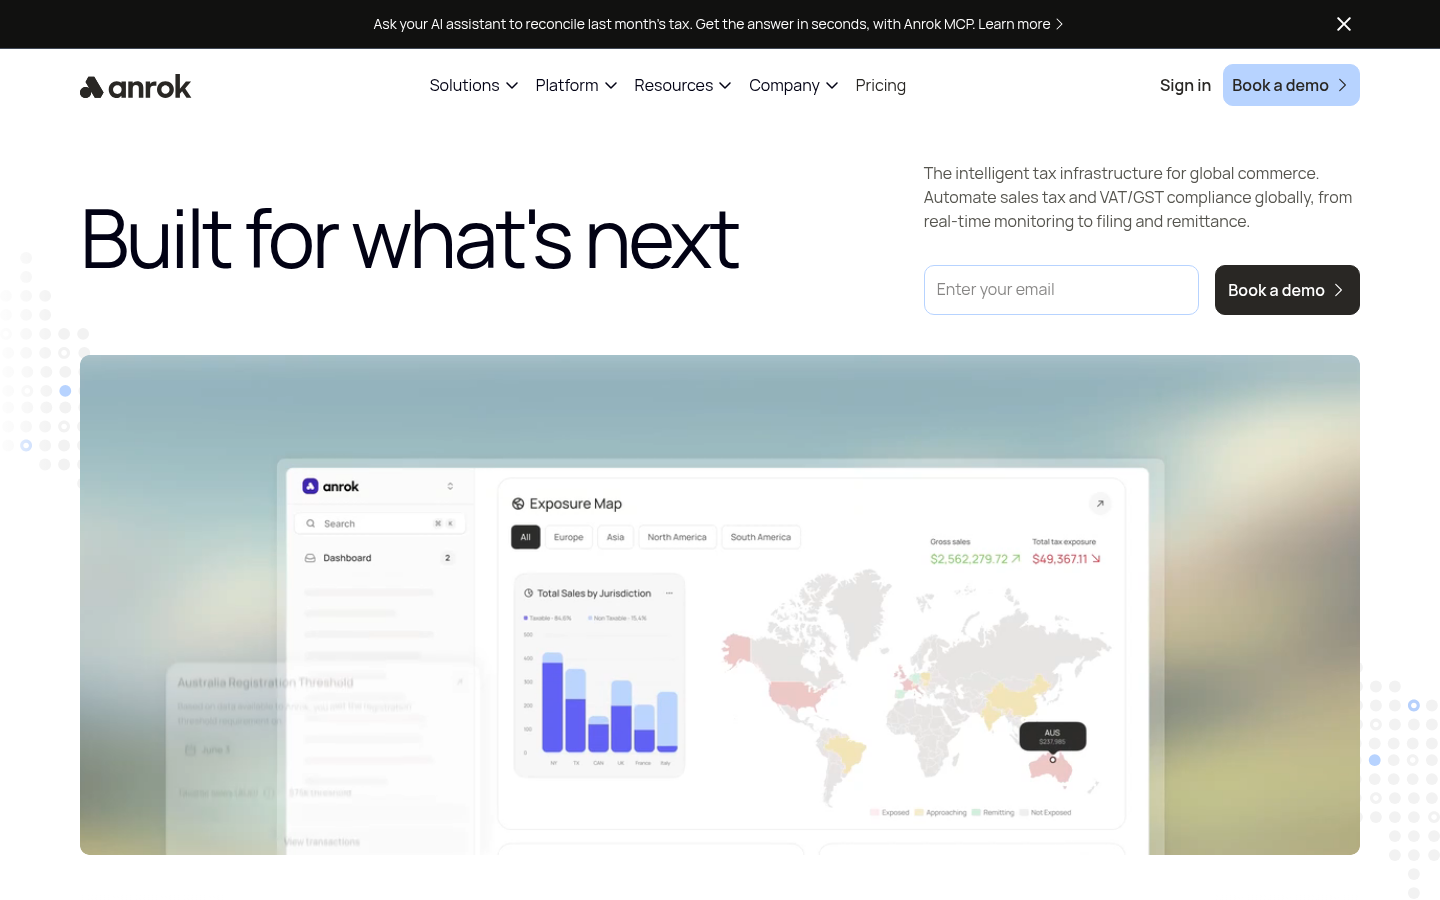This screenshot has width=1440, height=900.
Task: Click the Sign in link
Action: [x=1185, y=85]
